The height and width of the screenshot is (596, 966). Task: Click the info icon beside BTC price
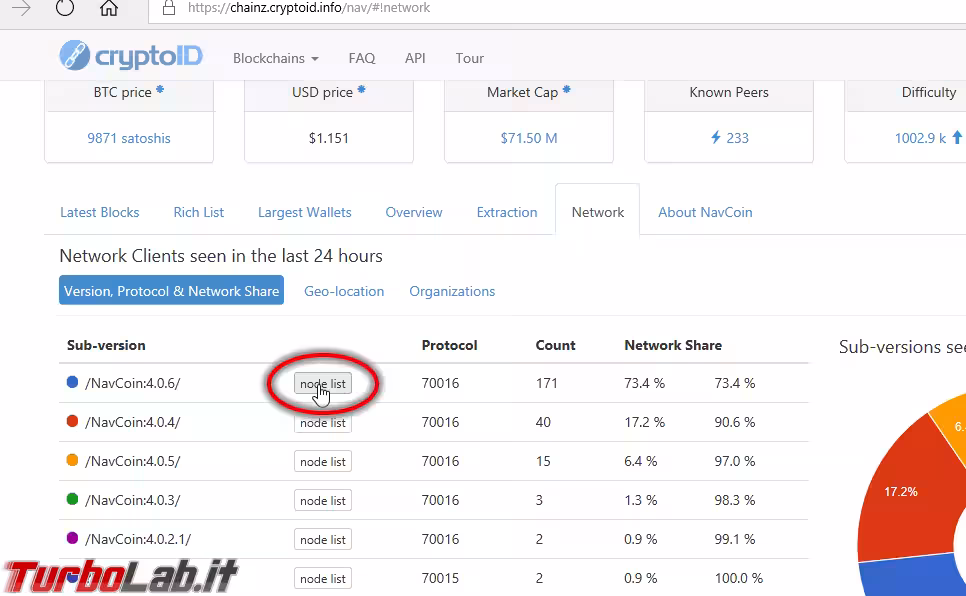160,91
